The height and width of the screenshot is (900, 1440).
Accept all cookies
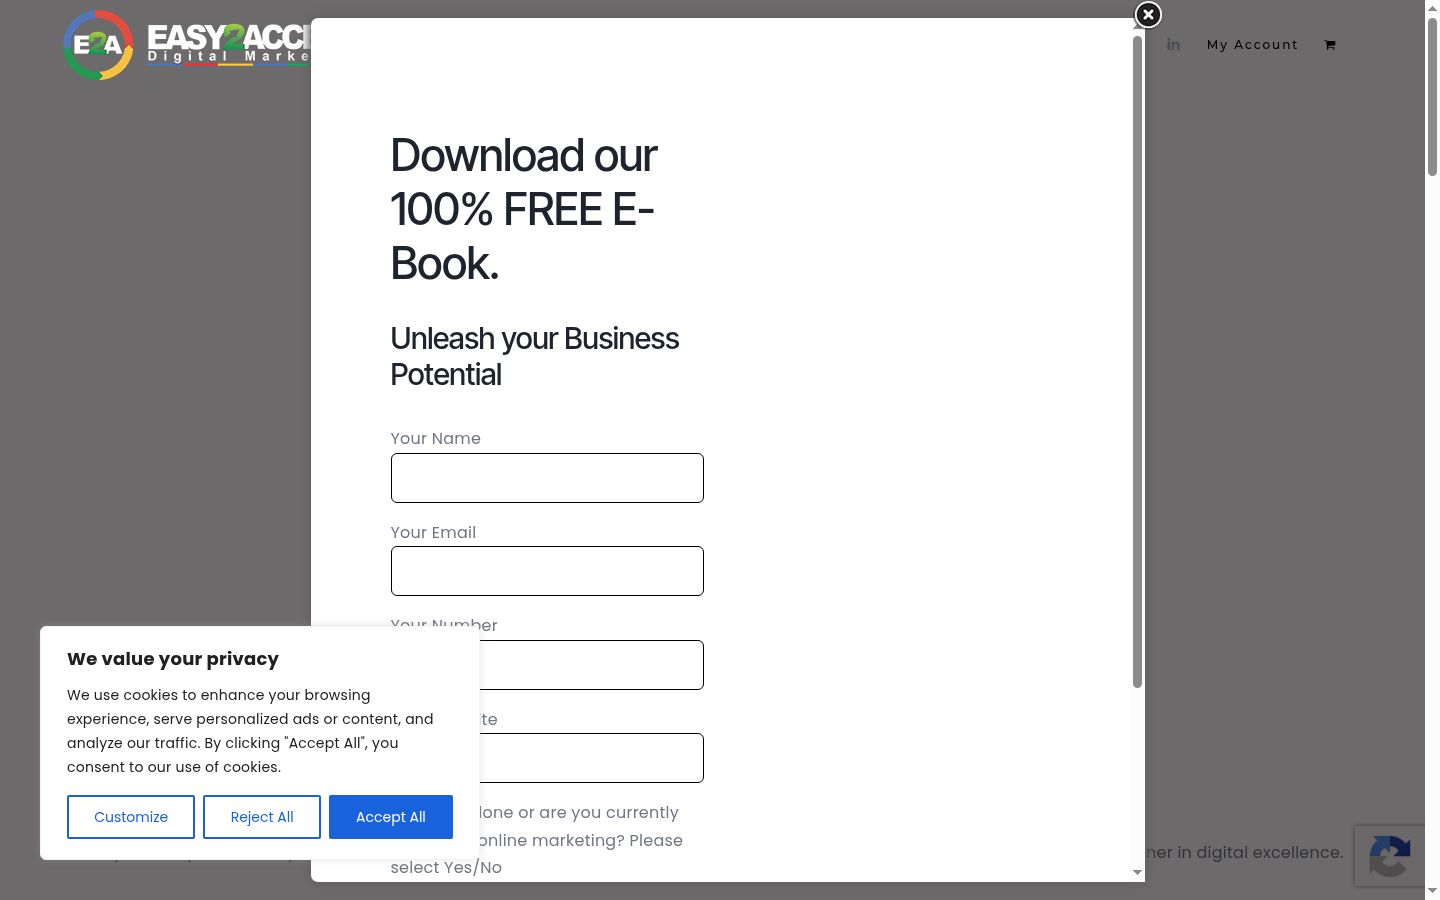[x=391, y=817]
